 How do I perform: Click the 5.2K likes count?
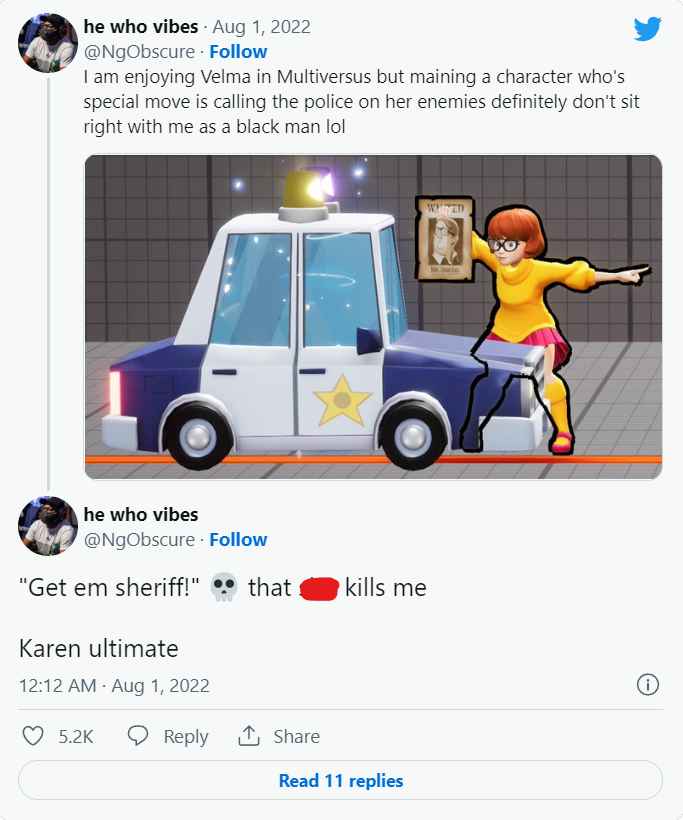coord(76,736)
